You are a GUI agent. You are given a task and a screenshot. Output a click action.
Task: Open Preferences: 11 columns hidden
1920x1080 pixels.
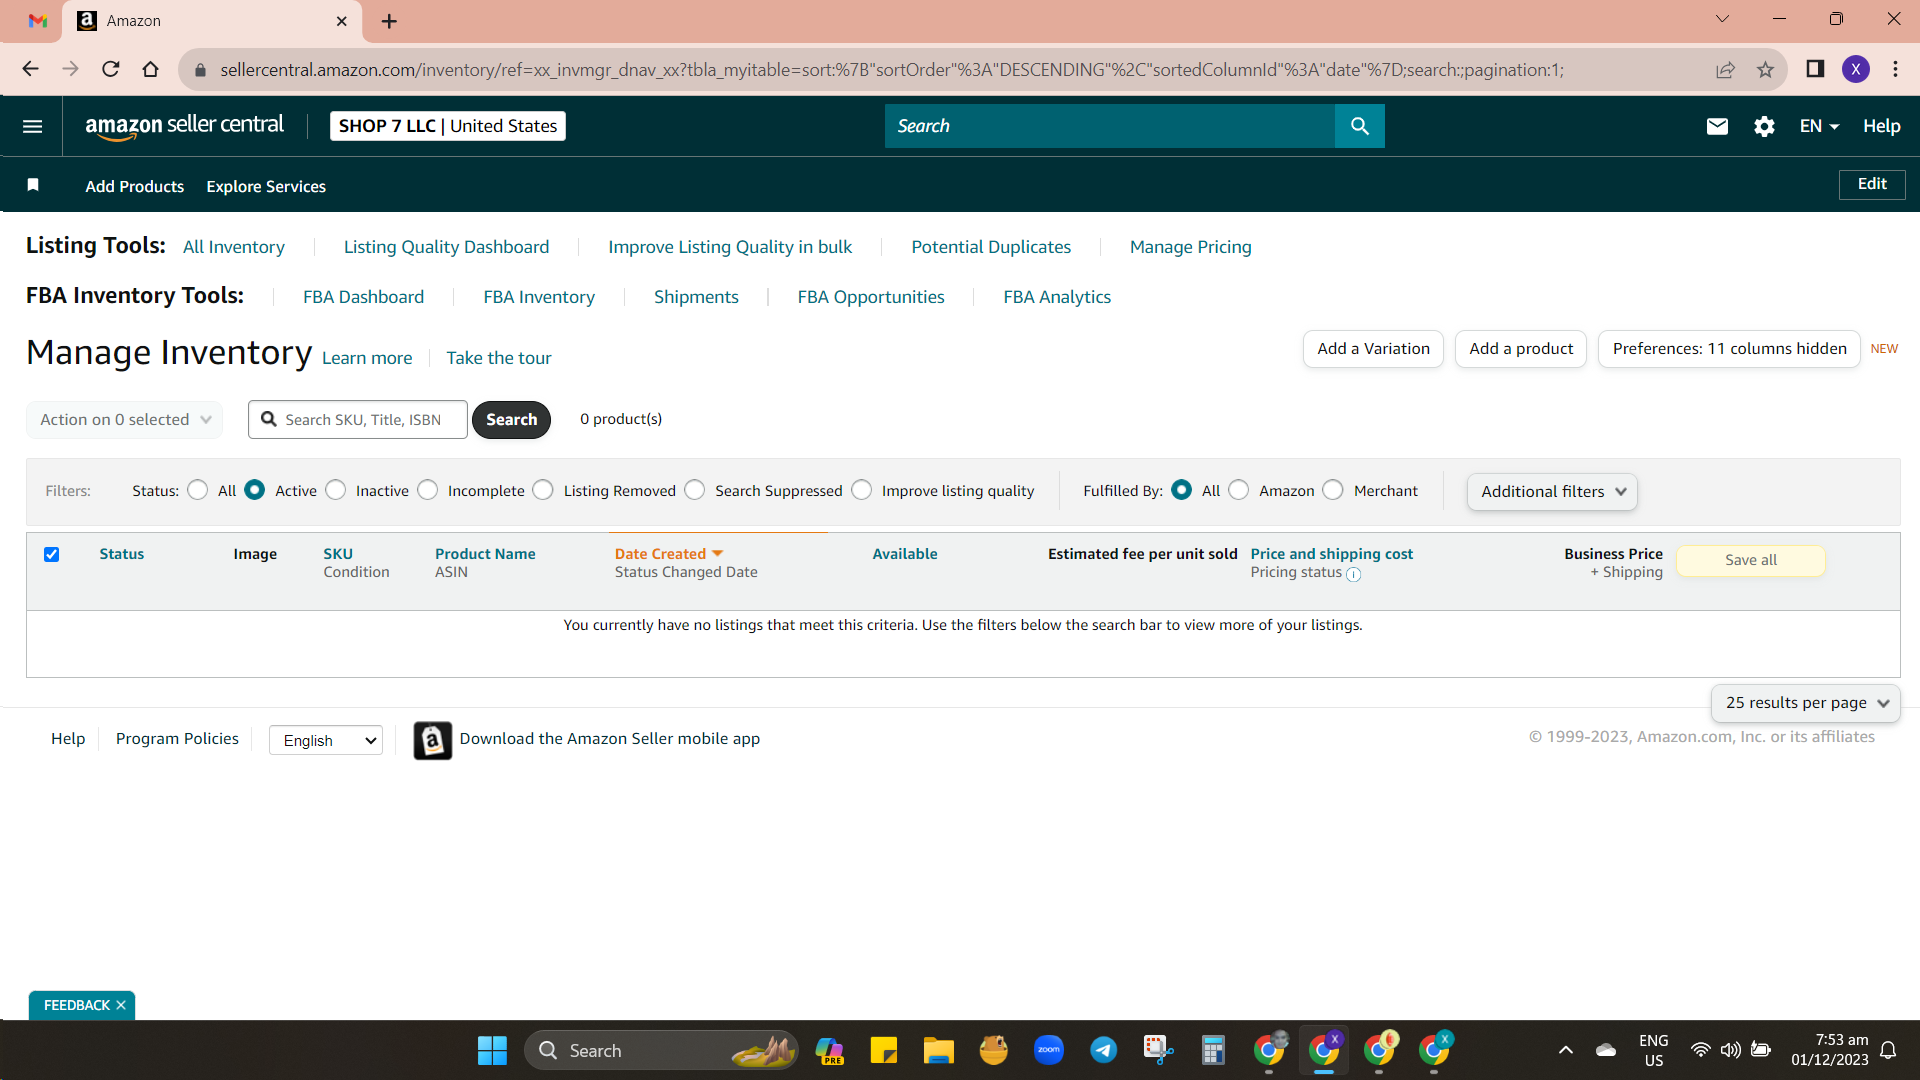point(1729,349)
